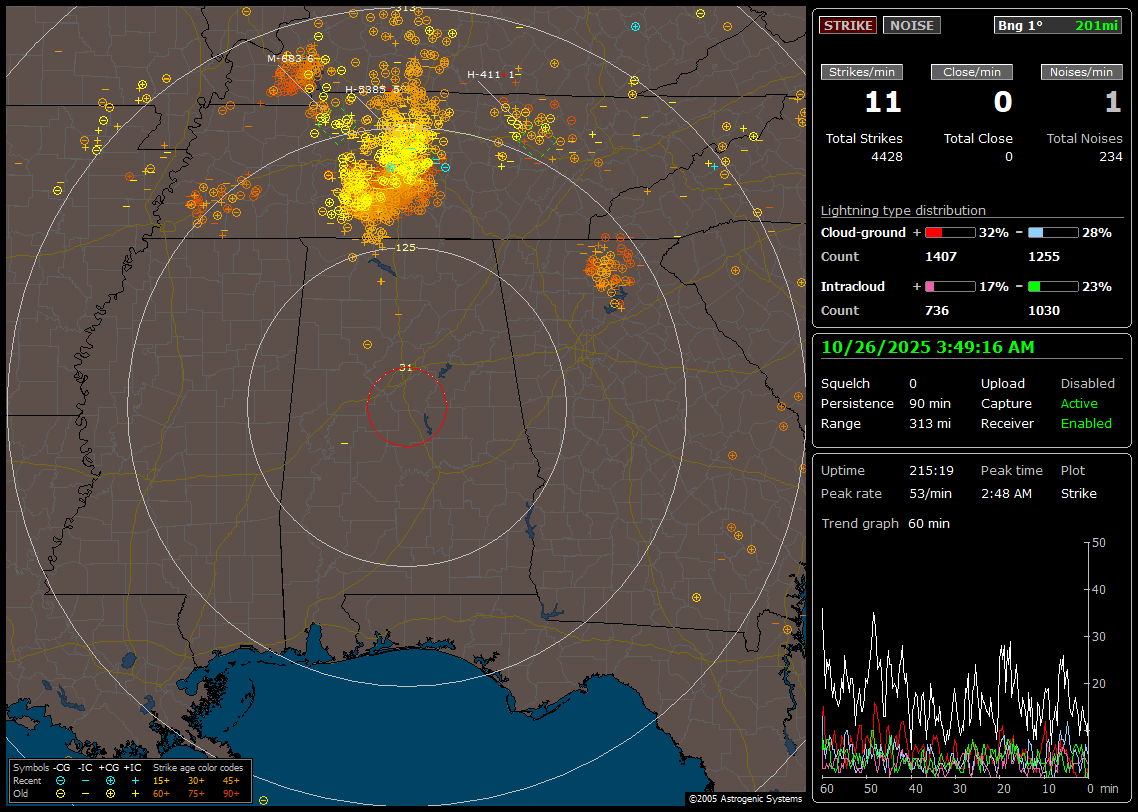1138x812 pixels.
Task: Click the Old +CG yellow legend symbol
Action: (x=110, y=793)
